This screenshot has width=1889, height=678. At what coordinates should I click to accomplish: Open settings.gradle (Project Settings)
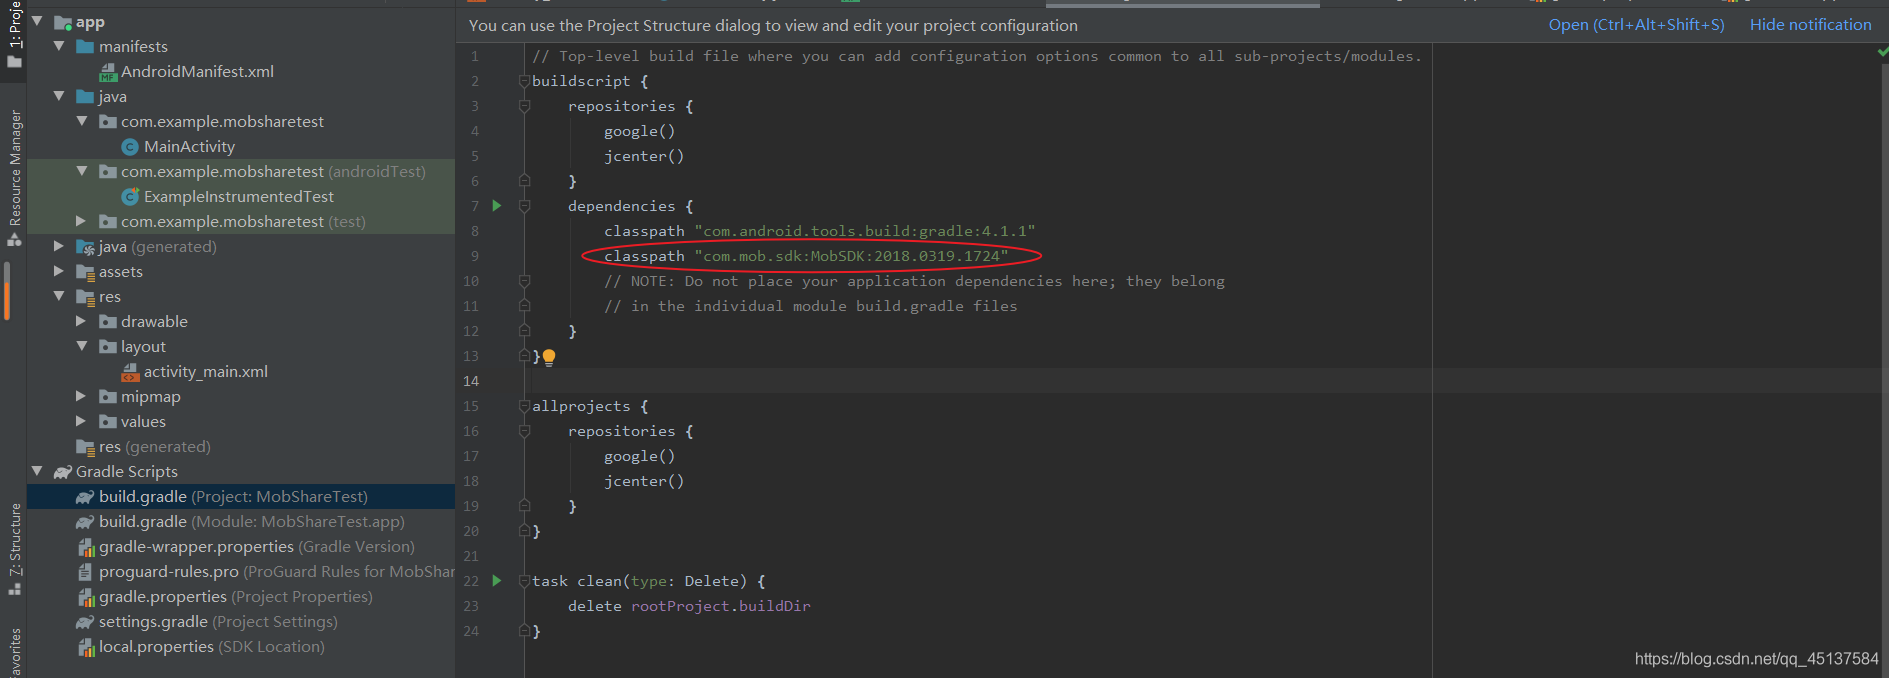(x=218, y=622)
